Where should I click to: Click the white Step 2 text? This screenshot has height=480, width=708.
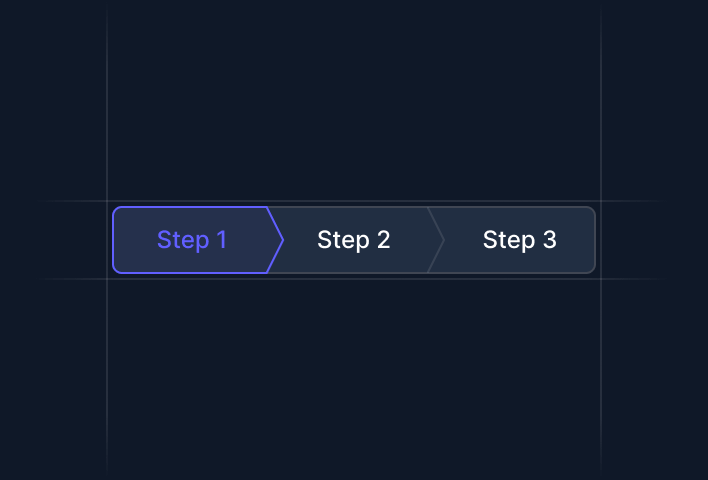tap(353, 240)
